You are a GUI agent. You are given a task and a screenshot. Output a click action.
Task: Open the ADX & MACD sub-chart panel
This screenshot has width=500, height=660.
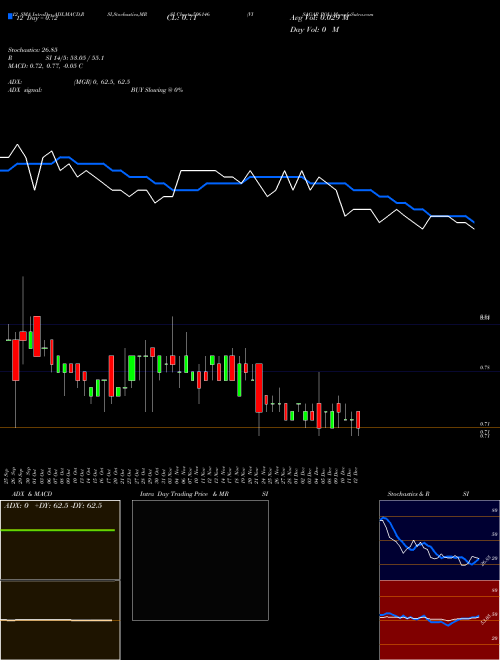click(60, 580)
